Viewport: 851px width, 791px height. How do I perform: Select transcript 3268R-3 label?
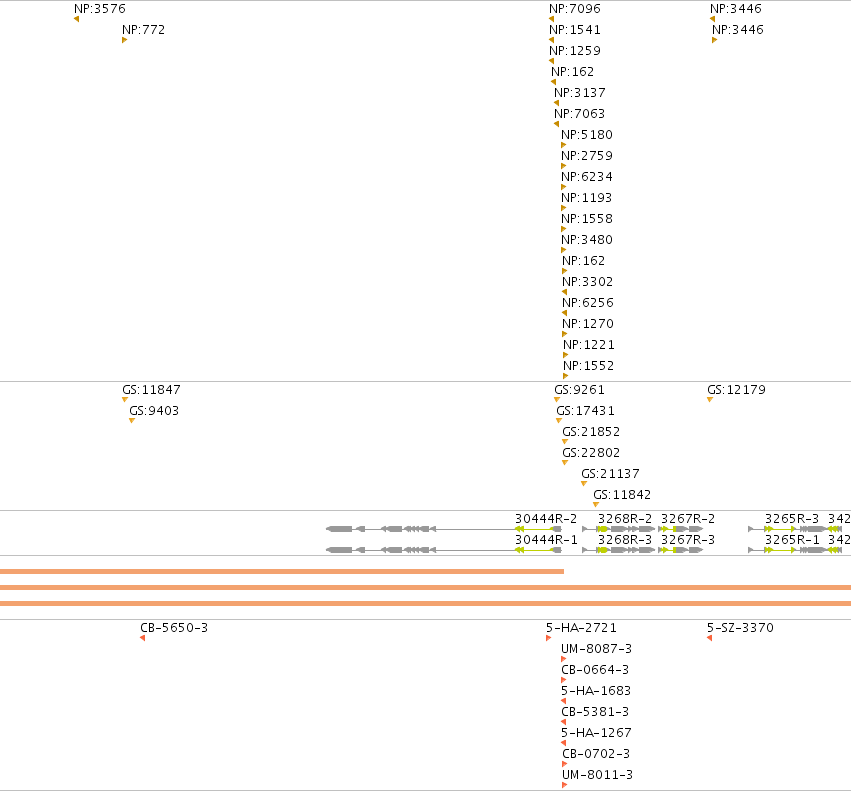[625, 540]
